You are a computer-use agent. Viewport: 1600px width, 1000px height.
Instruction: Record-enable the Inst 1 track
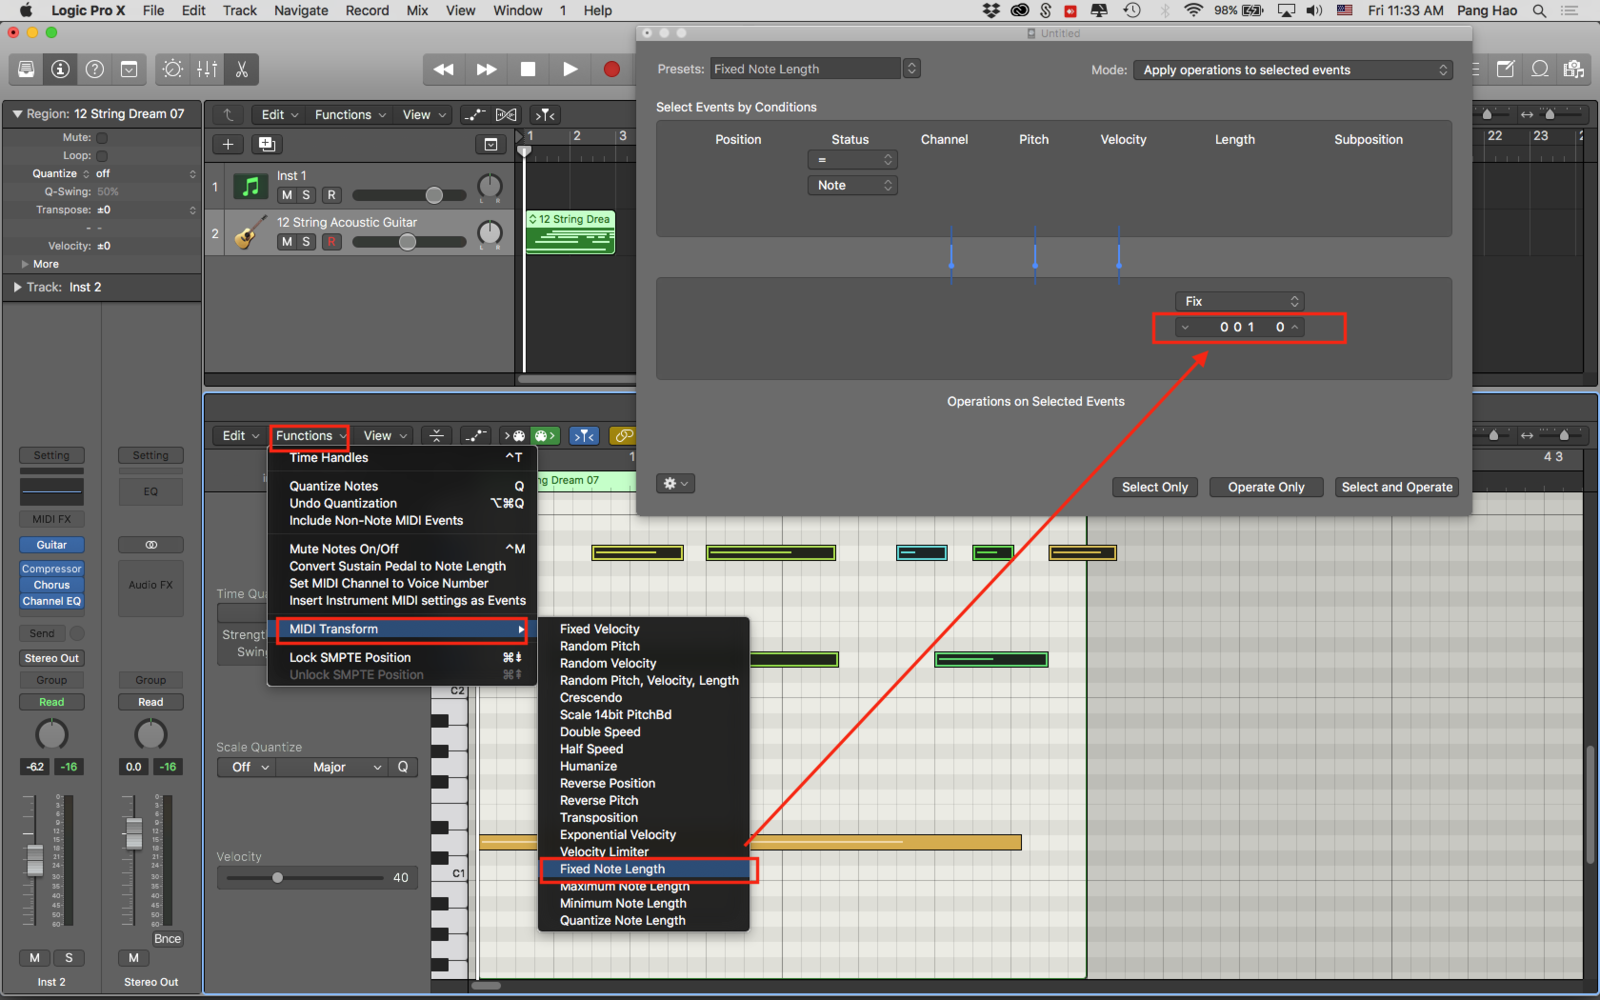coord(332,195)
